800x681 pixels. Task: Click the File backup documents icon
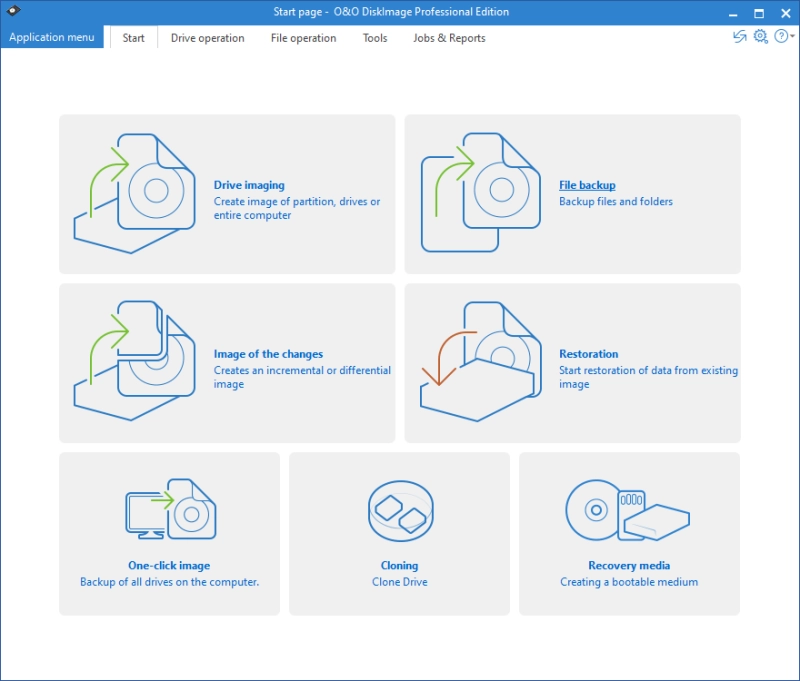[x=481, y=192]
